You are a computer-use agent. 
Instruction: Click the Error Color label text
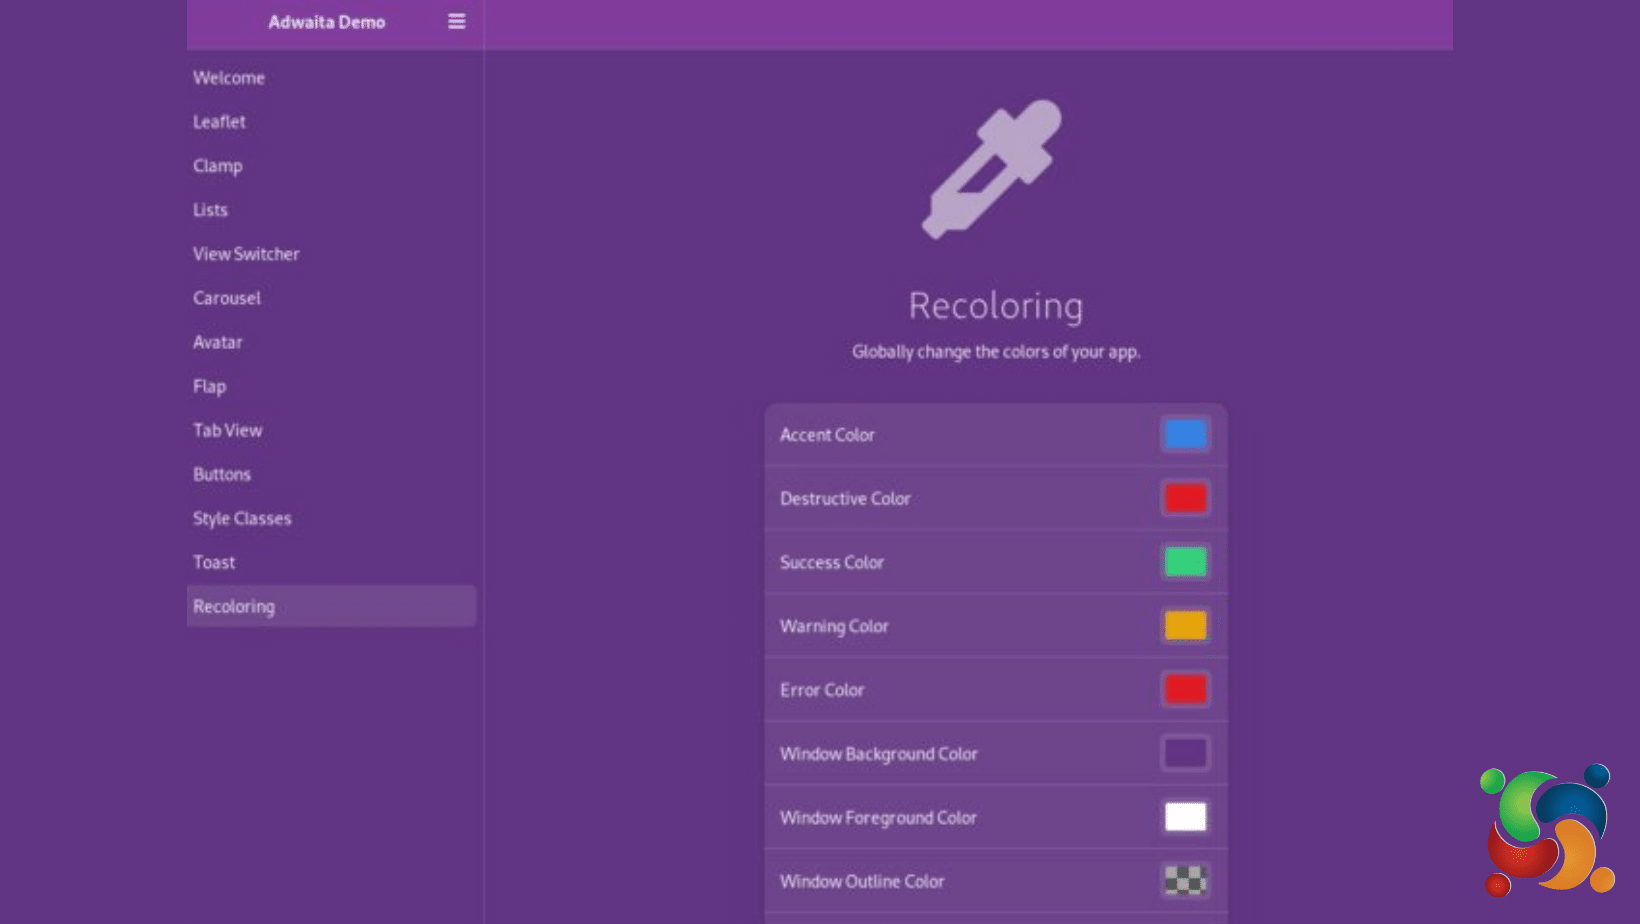(x=822, y=690)
